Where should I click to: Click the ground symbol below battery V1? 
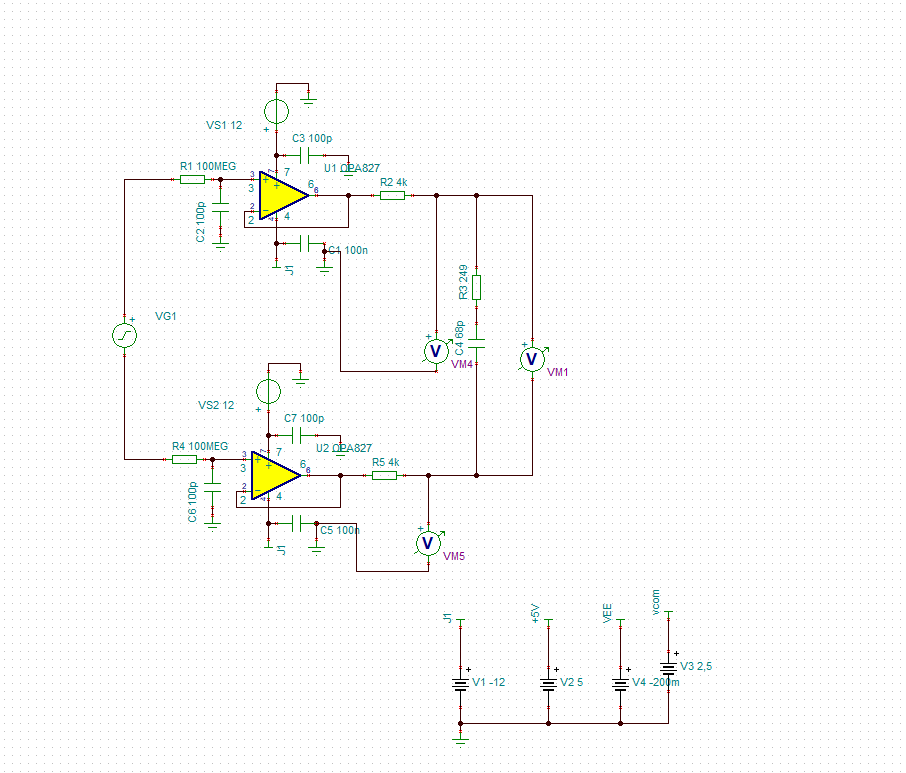(x=461, y=740)
